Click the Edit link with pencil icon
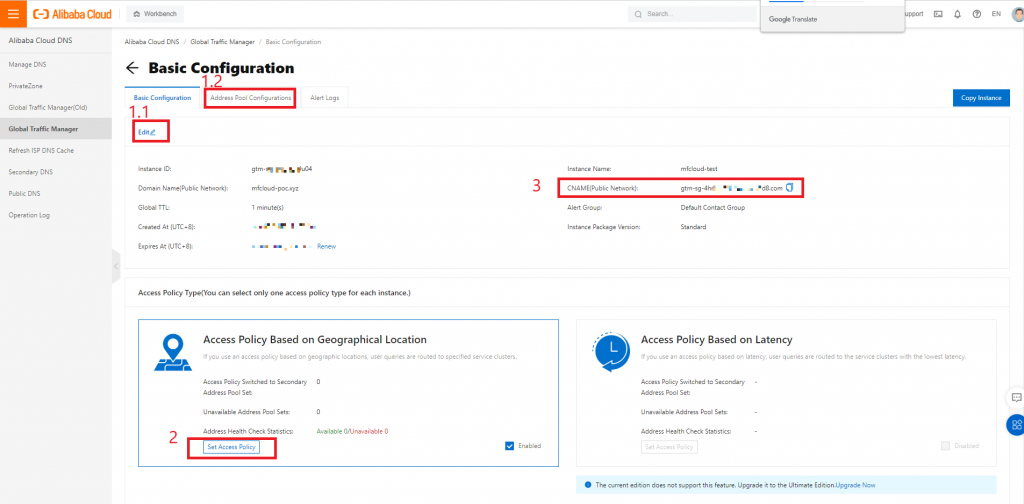1024x504 pixels. click(147, 132)
